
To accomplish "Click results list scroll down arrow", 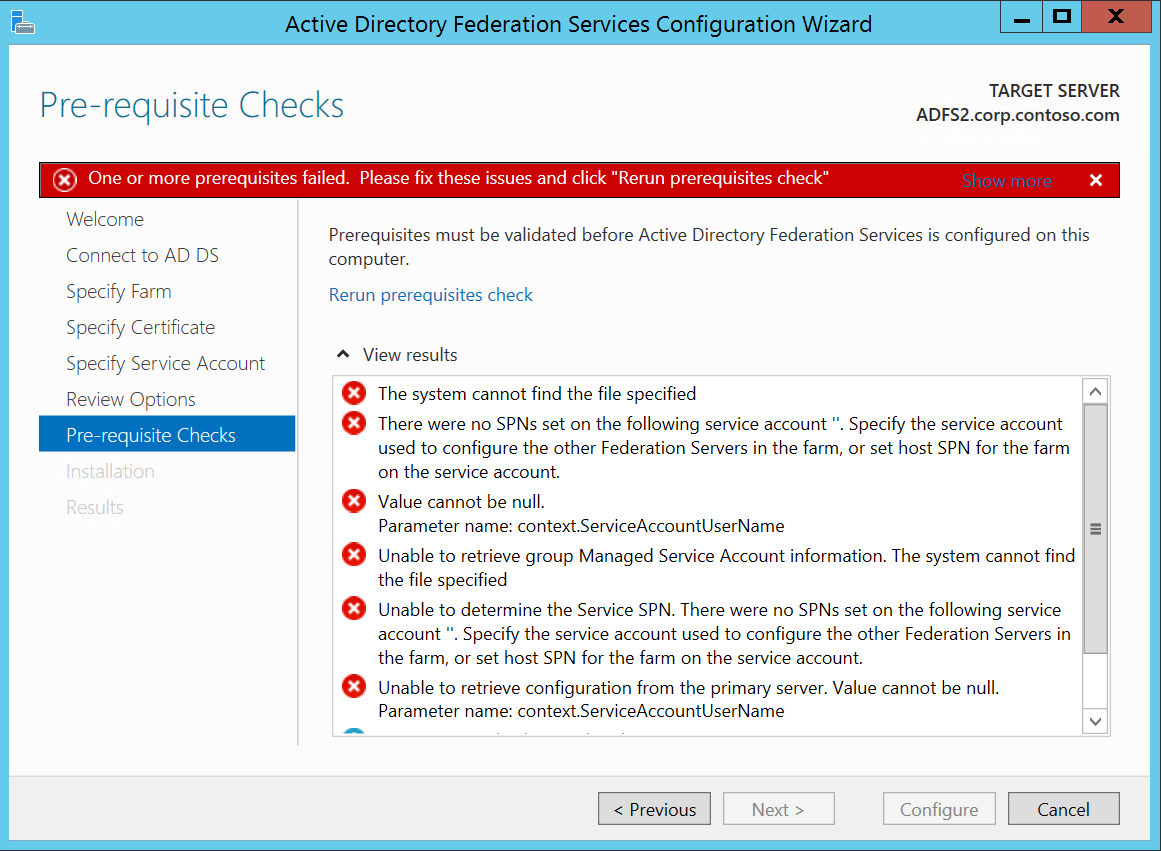I will [x=1096, y=721].
